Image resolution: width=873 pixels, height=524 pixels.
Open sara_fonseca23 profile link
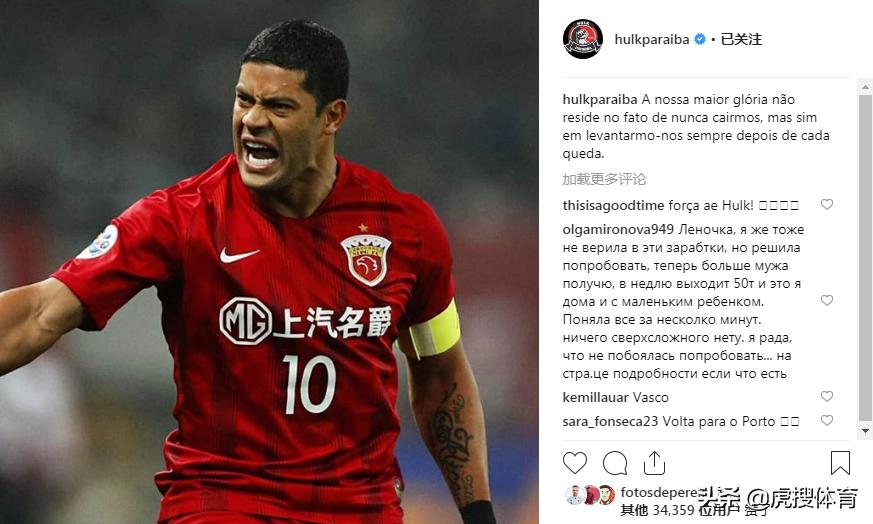(x=610, y=422)
